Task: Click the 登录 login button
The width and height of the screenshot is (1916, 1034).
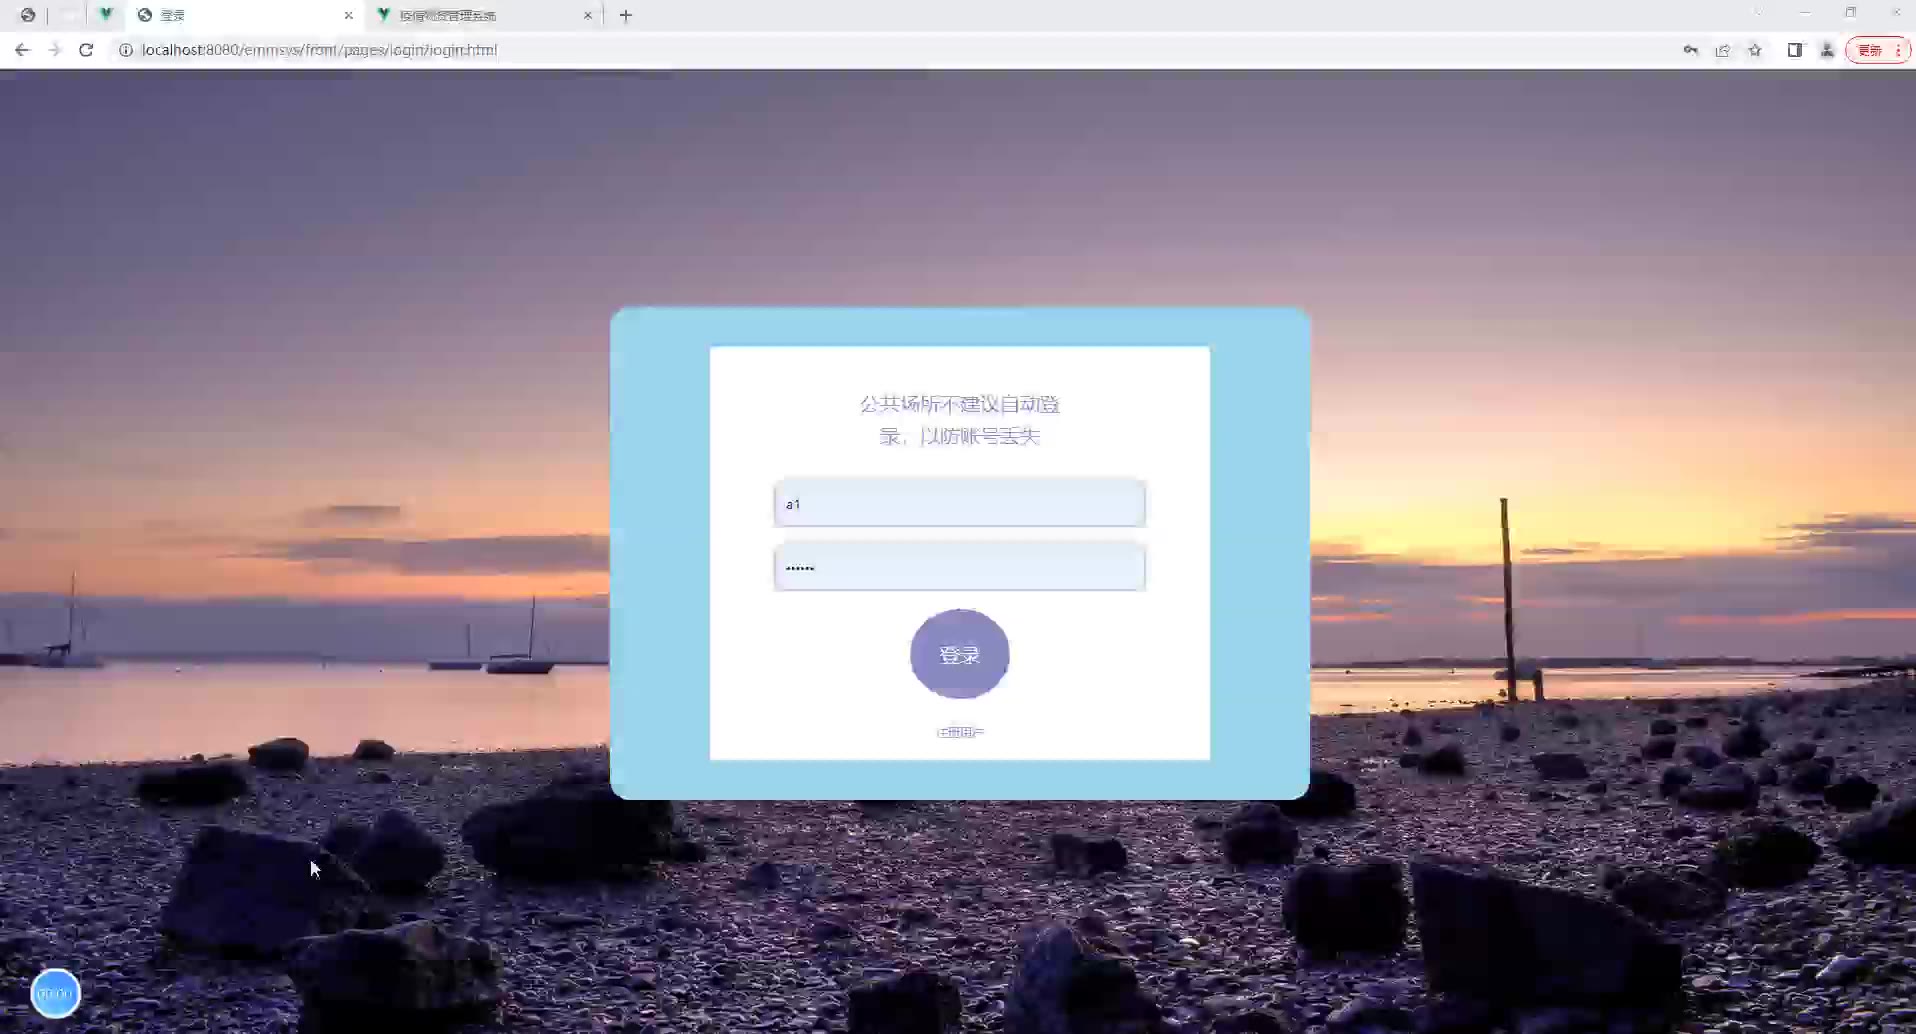Action: [x=959, y=654]
